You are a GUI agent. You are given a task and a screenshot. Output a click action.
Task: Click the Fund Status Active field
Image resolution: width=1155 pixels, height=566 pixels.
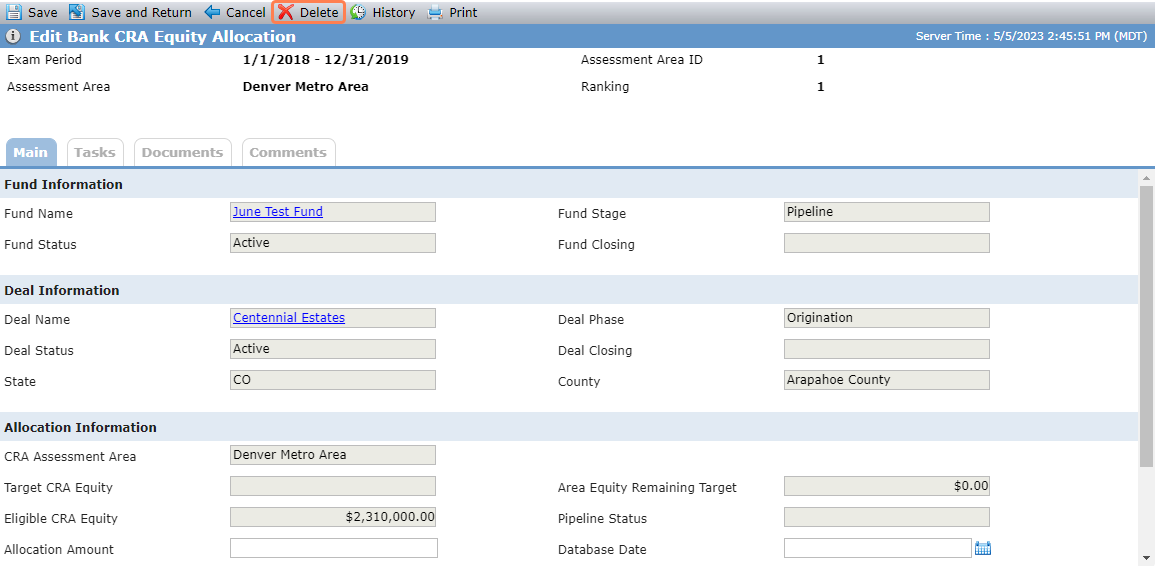tap(333, 243)
